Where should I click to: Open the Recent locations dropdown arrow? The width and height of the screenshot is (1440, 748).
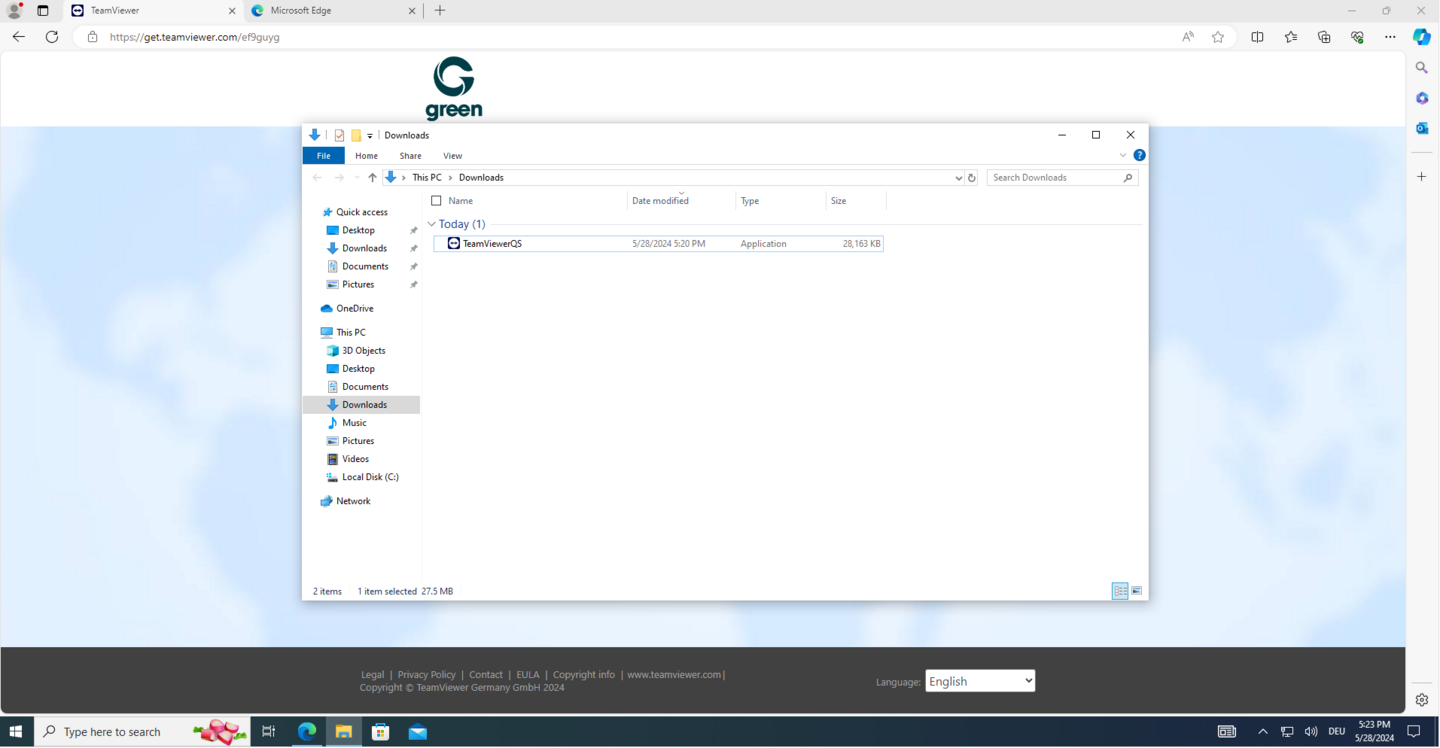point(357,178)
